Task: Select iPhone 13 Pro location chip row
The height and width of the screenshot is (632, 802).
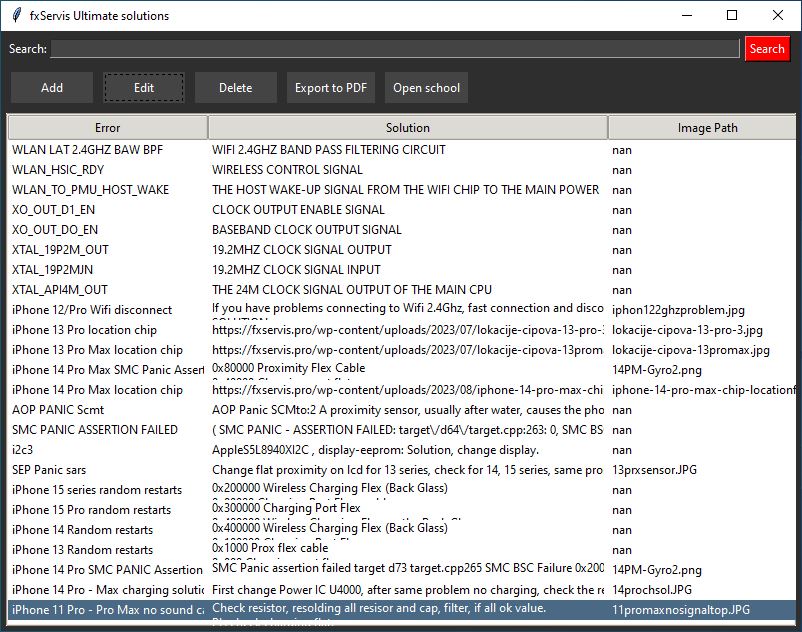Action: (x=402, y=330)
